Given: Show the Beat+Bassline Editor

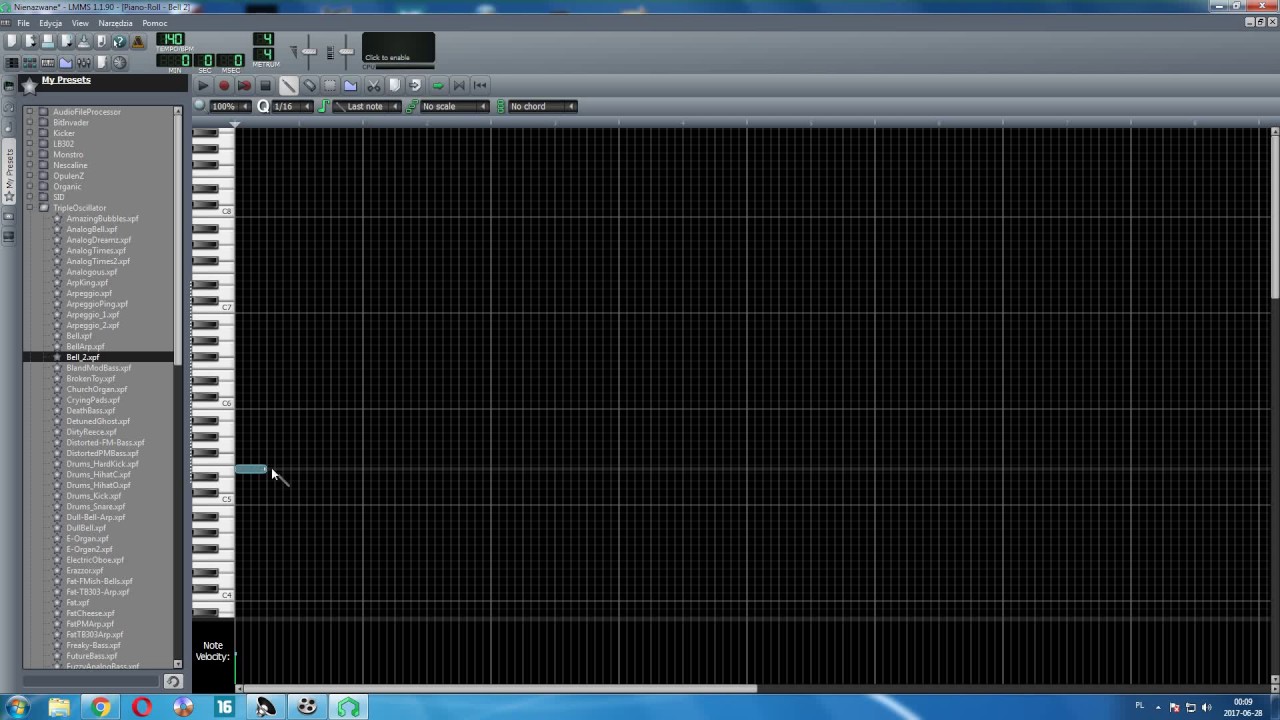Looking at the screenshot, I should pyautogui.click(x=30, y=62).
